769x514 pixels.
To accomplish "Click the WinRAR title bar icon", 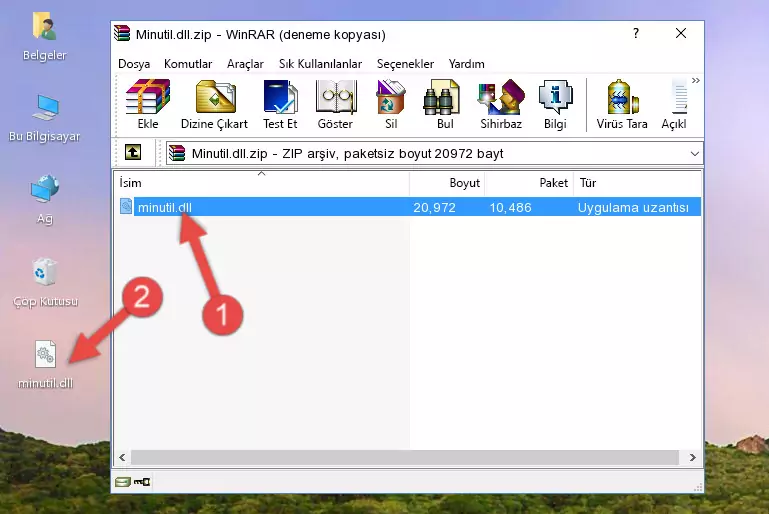I will [122, 34].
